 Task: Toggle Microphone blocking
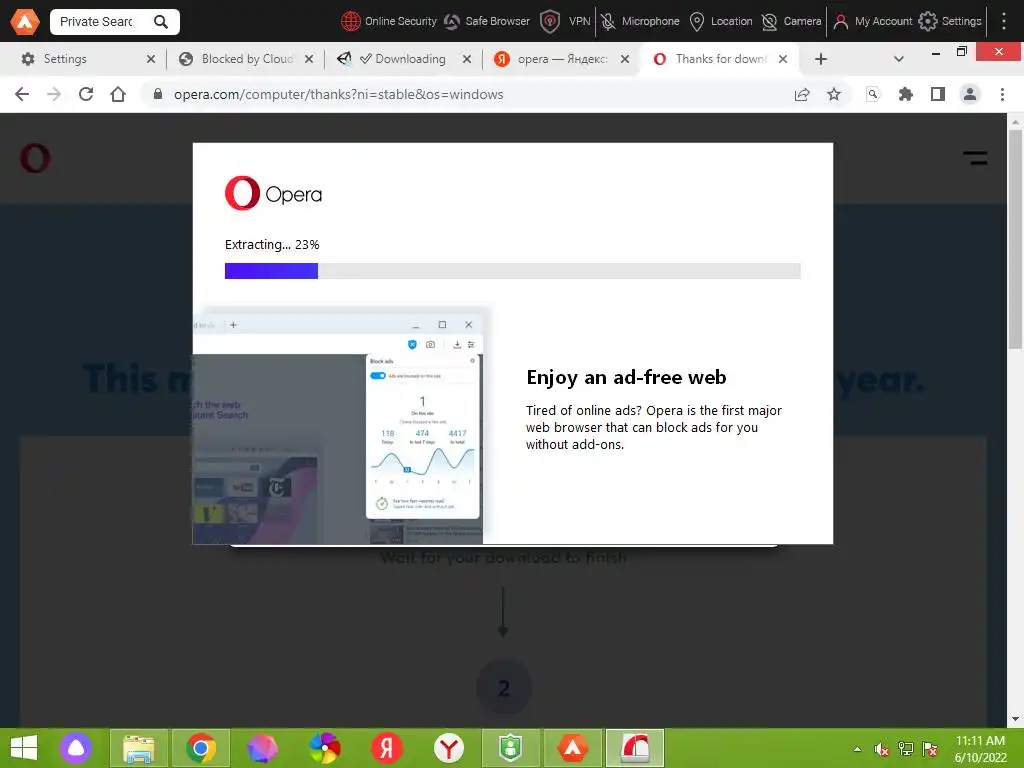pos(640,22)
